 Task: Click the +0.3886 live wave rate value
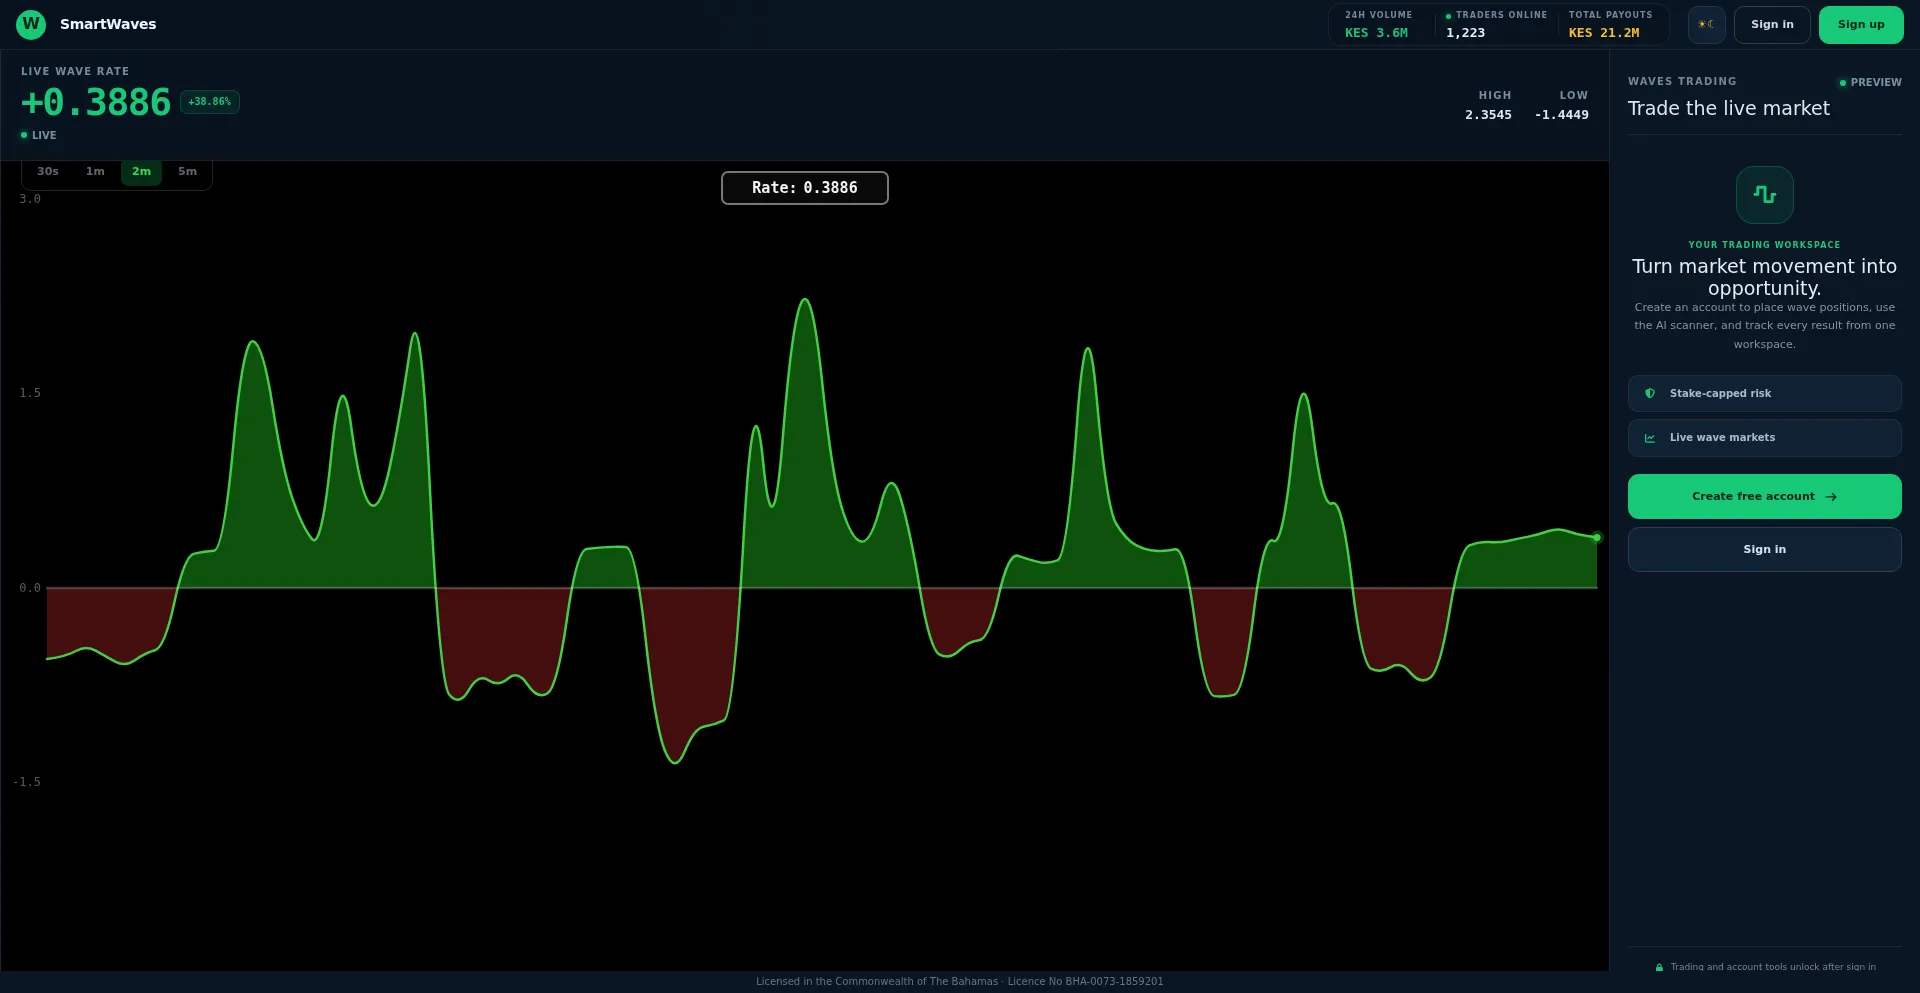[x=96, y=102]
